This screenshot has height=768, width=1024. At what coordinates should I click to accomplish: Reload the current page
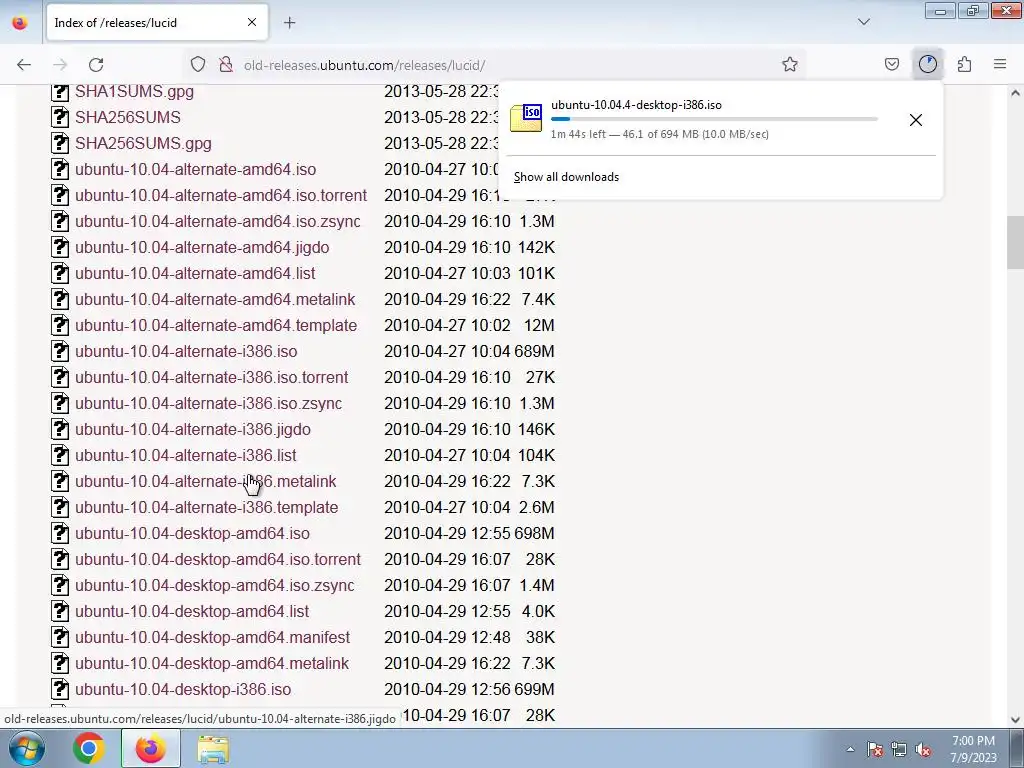click(x=96, y=65)
